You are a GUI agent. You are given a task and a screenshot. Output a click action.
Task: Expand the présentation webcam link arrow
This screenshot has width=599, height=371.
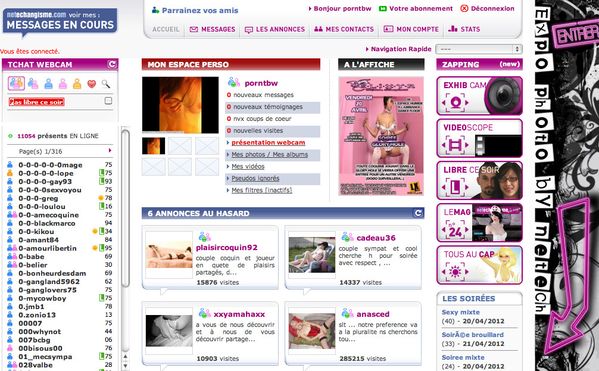click(x=228, y=143)
